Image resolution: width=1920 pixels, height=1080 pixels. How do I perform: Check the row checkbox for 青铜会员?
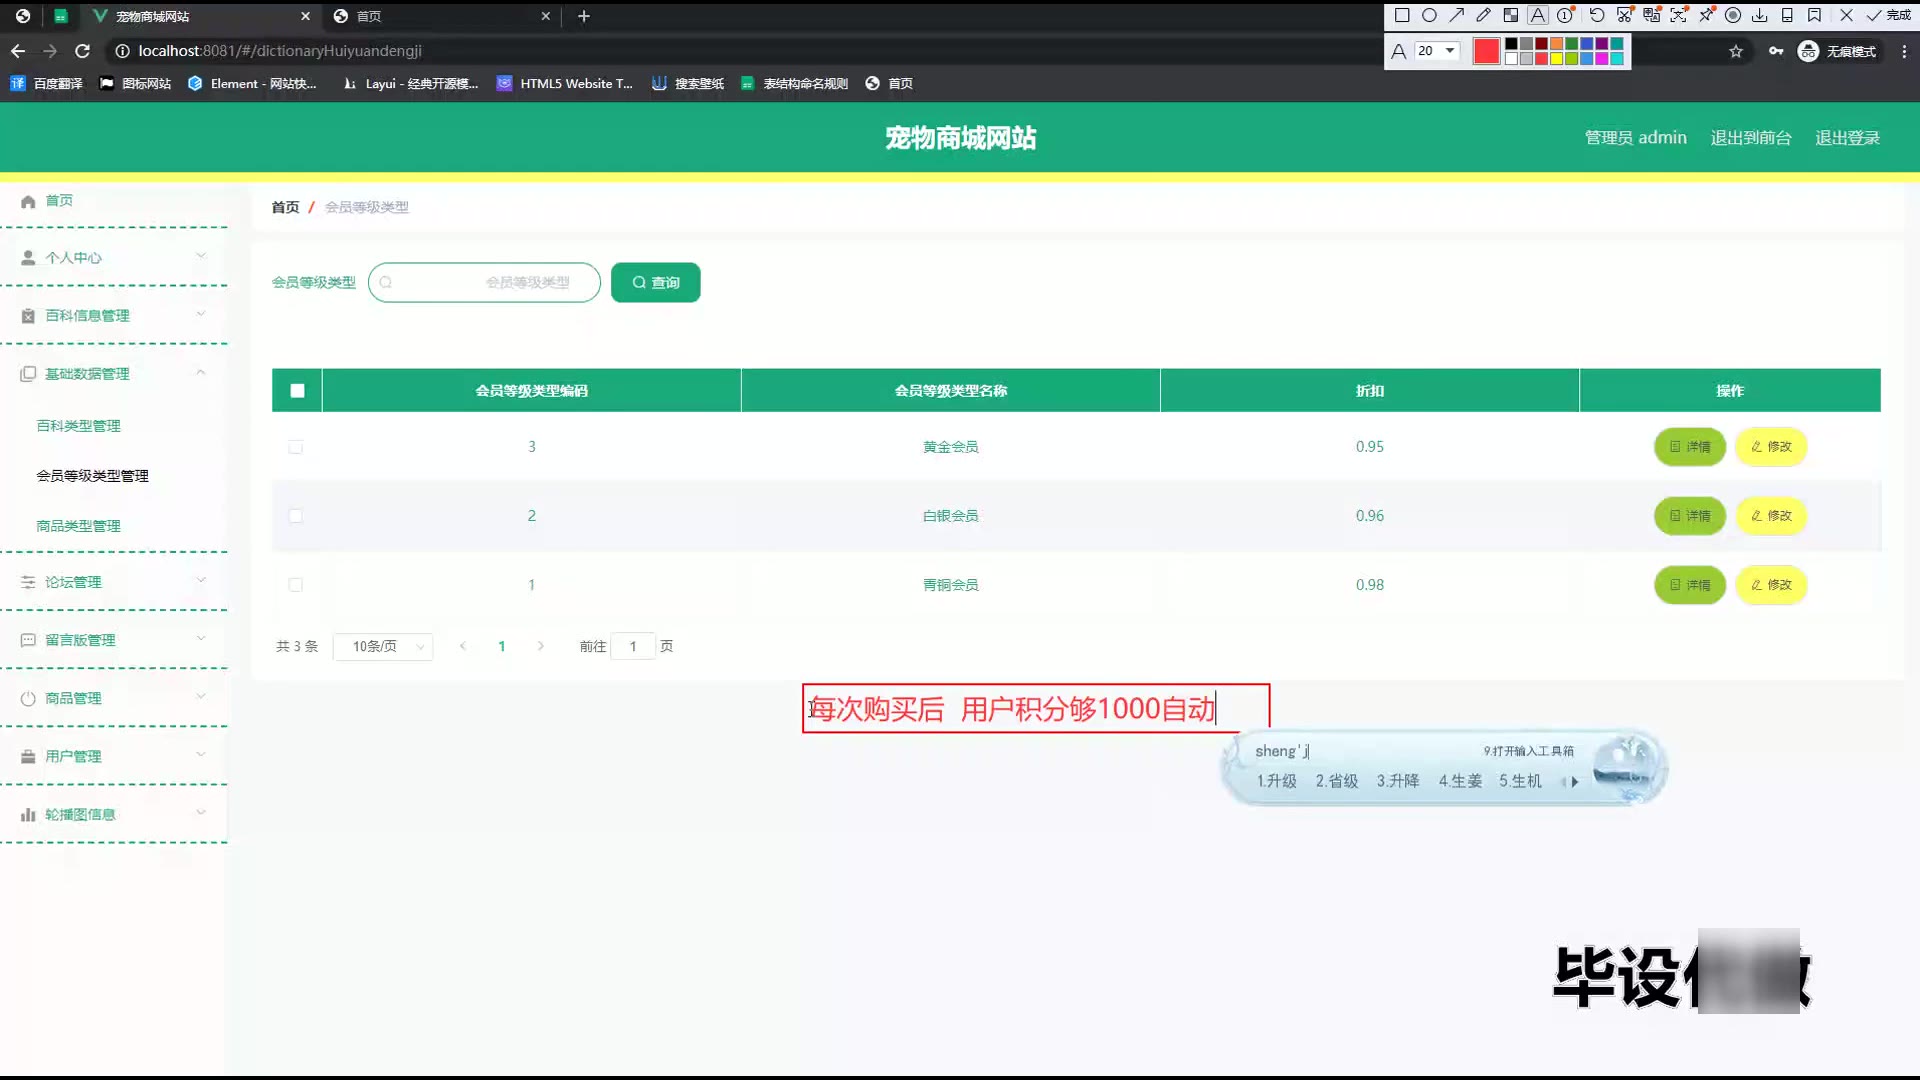click(x=295, y=585)
